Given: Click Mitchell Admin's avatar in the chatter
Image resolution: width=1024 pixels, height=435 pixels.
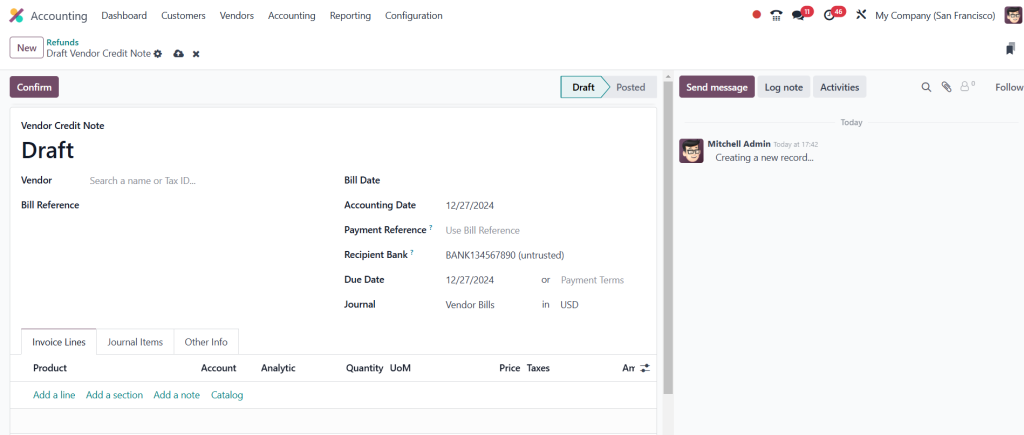Looking at the screenshot, I should click(691, 150).
